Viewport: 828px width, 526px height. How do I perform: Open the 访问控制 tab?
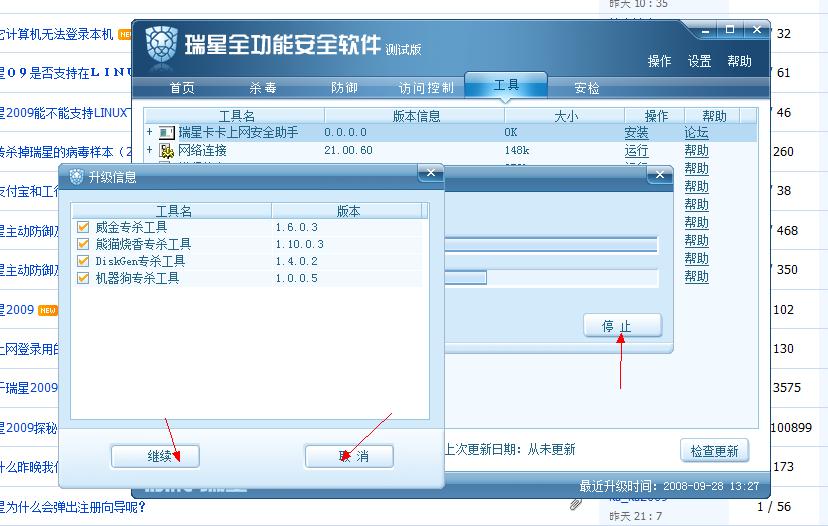point(426,88)
